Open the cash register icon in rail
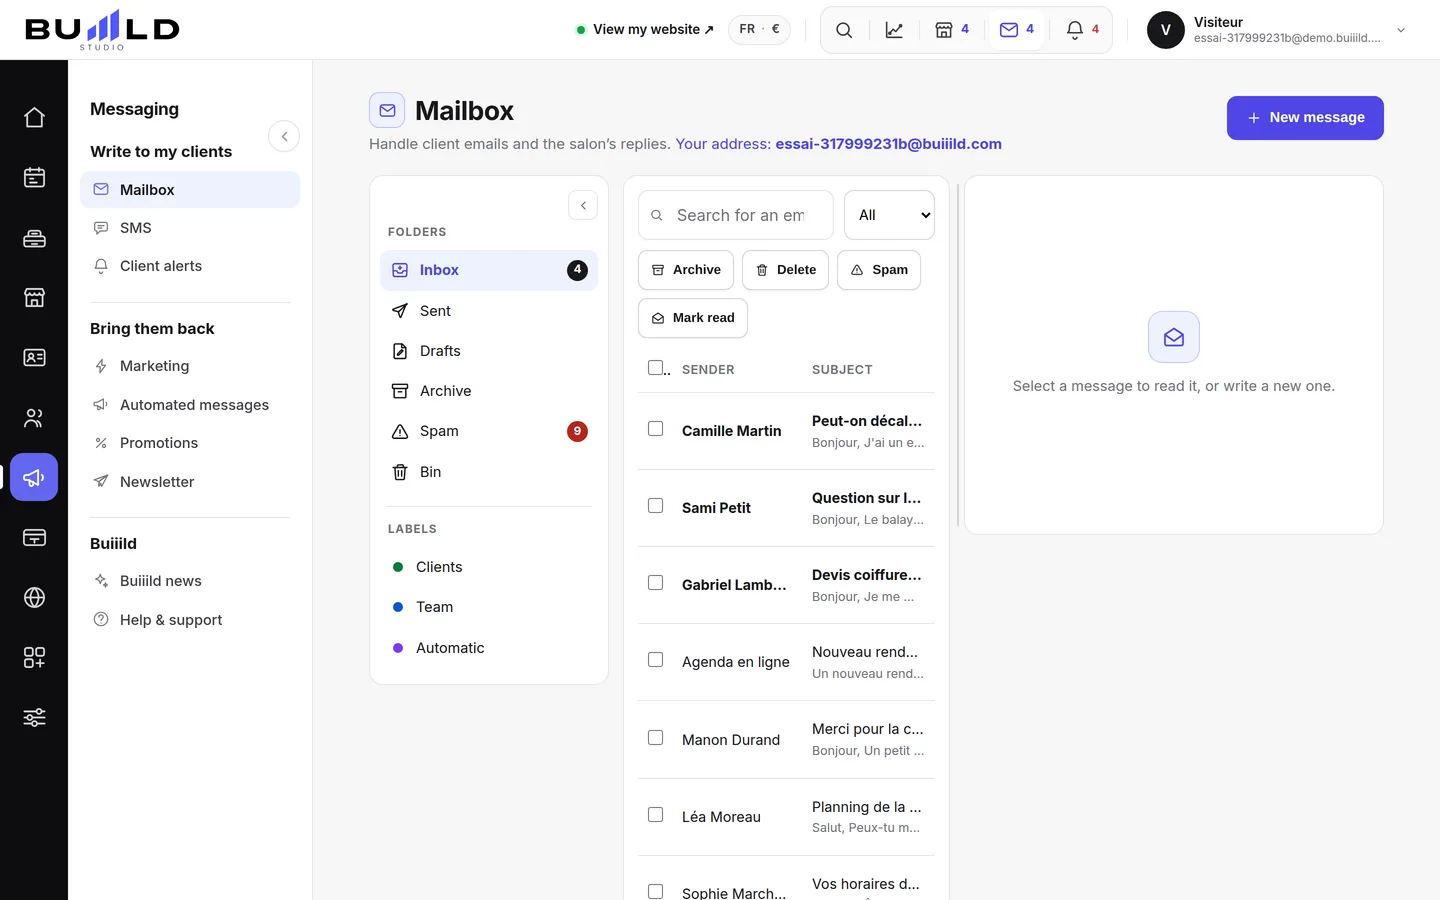 coord(34,237)
